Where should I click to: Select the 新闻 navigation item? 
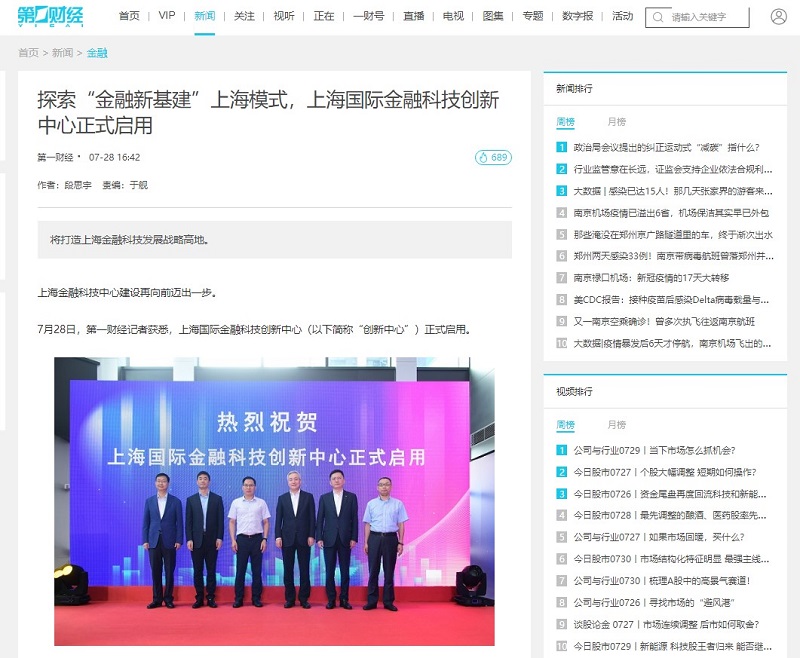tap(205, 16)
